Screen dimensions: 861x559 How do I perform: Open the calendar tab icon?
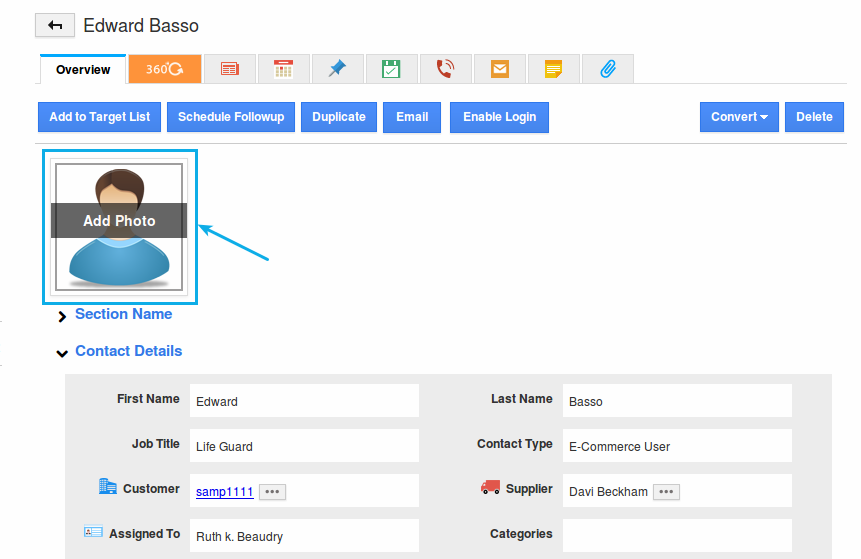tap(283, 69)
